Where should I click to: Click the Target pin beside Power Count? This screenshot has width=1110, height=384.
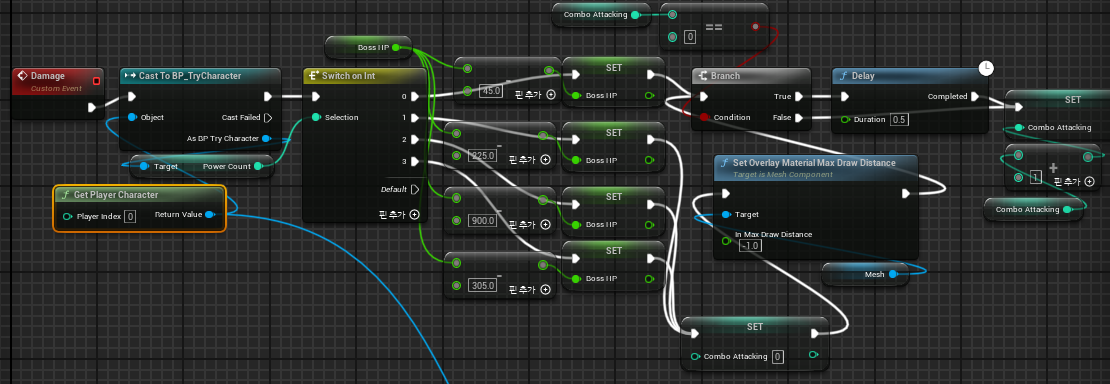click(144, 166)
